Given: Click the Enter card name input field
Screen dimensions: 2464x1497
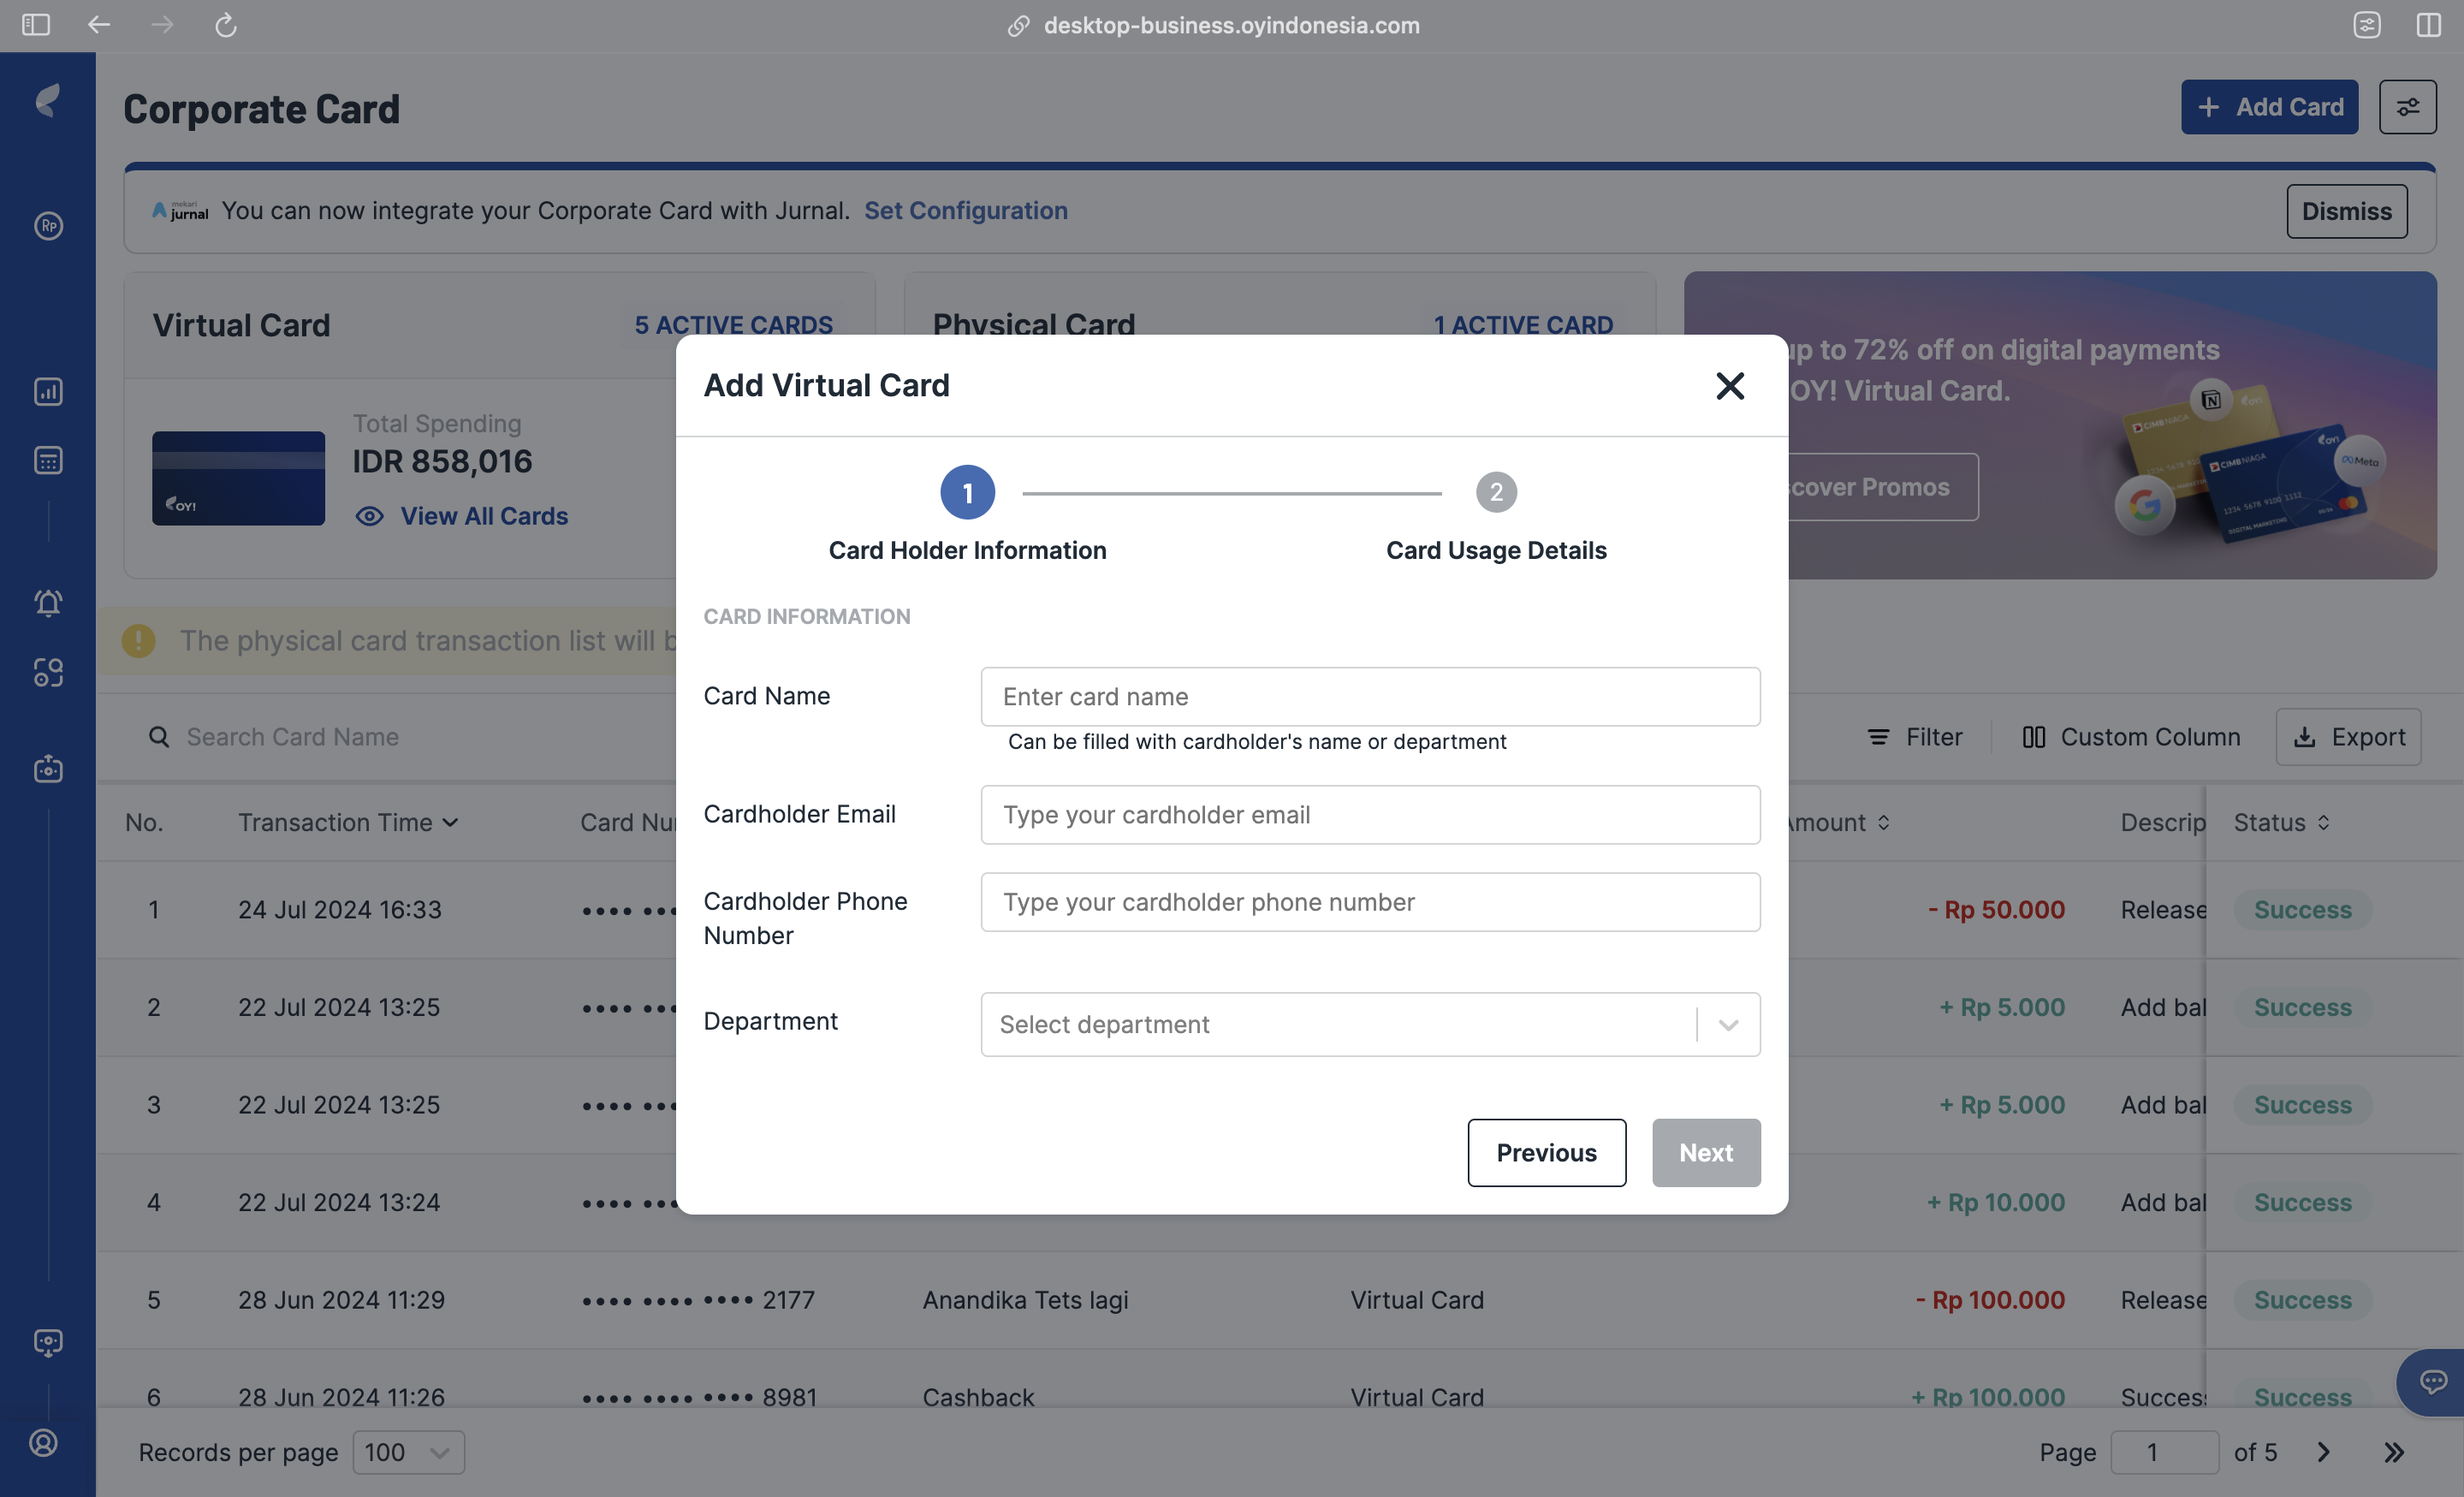Looking at the screenshot, I should point(1369,696).
